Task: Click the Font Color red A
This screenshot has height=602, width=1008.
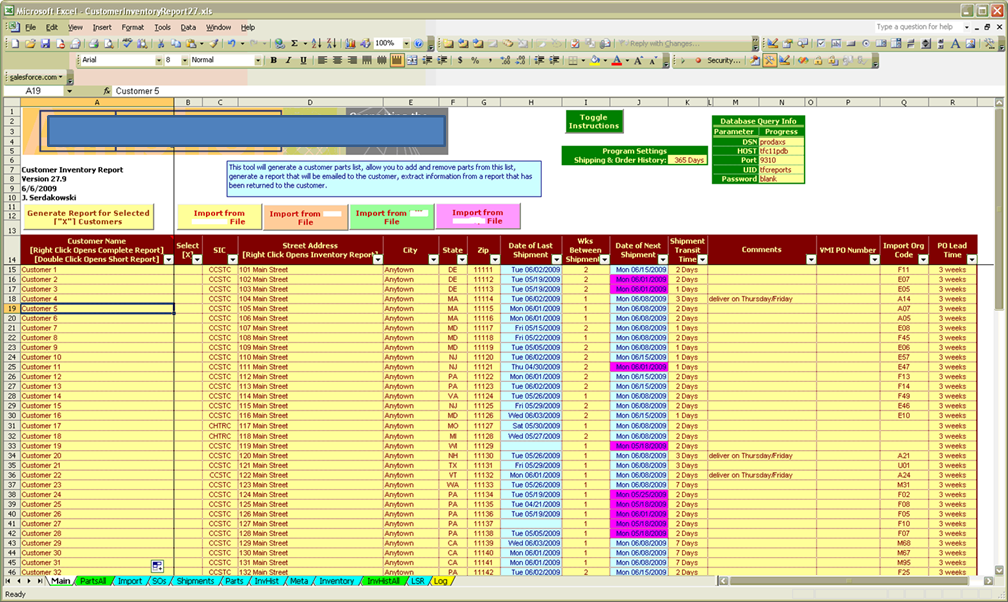Action: [x=616, y=60]
